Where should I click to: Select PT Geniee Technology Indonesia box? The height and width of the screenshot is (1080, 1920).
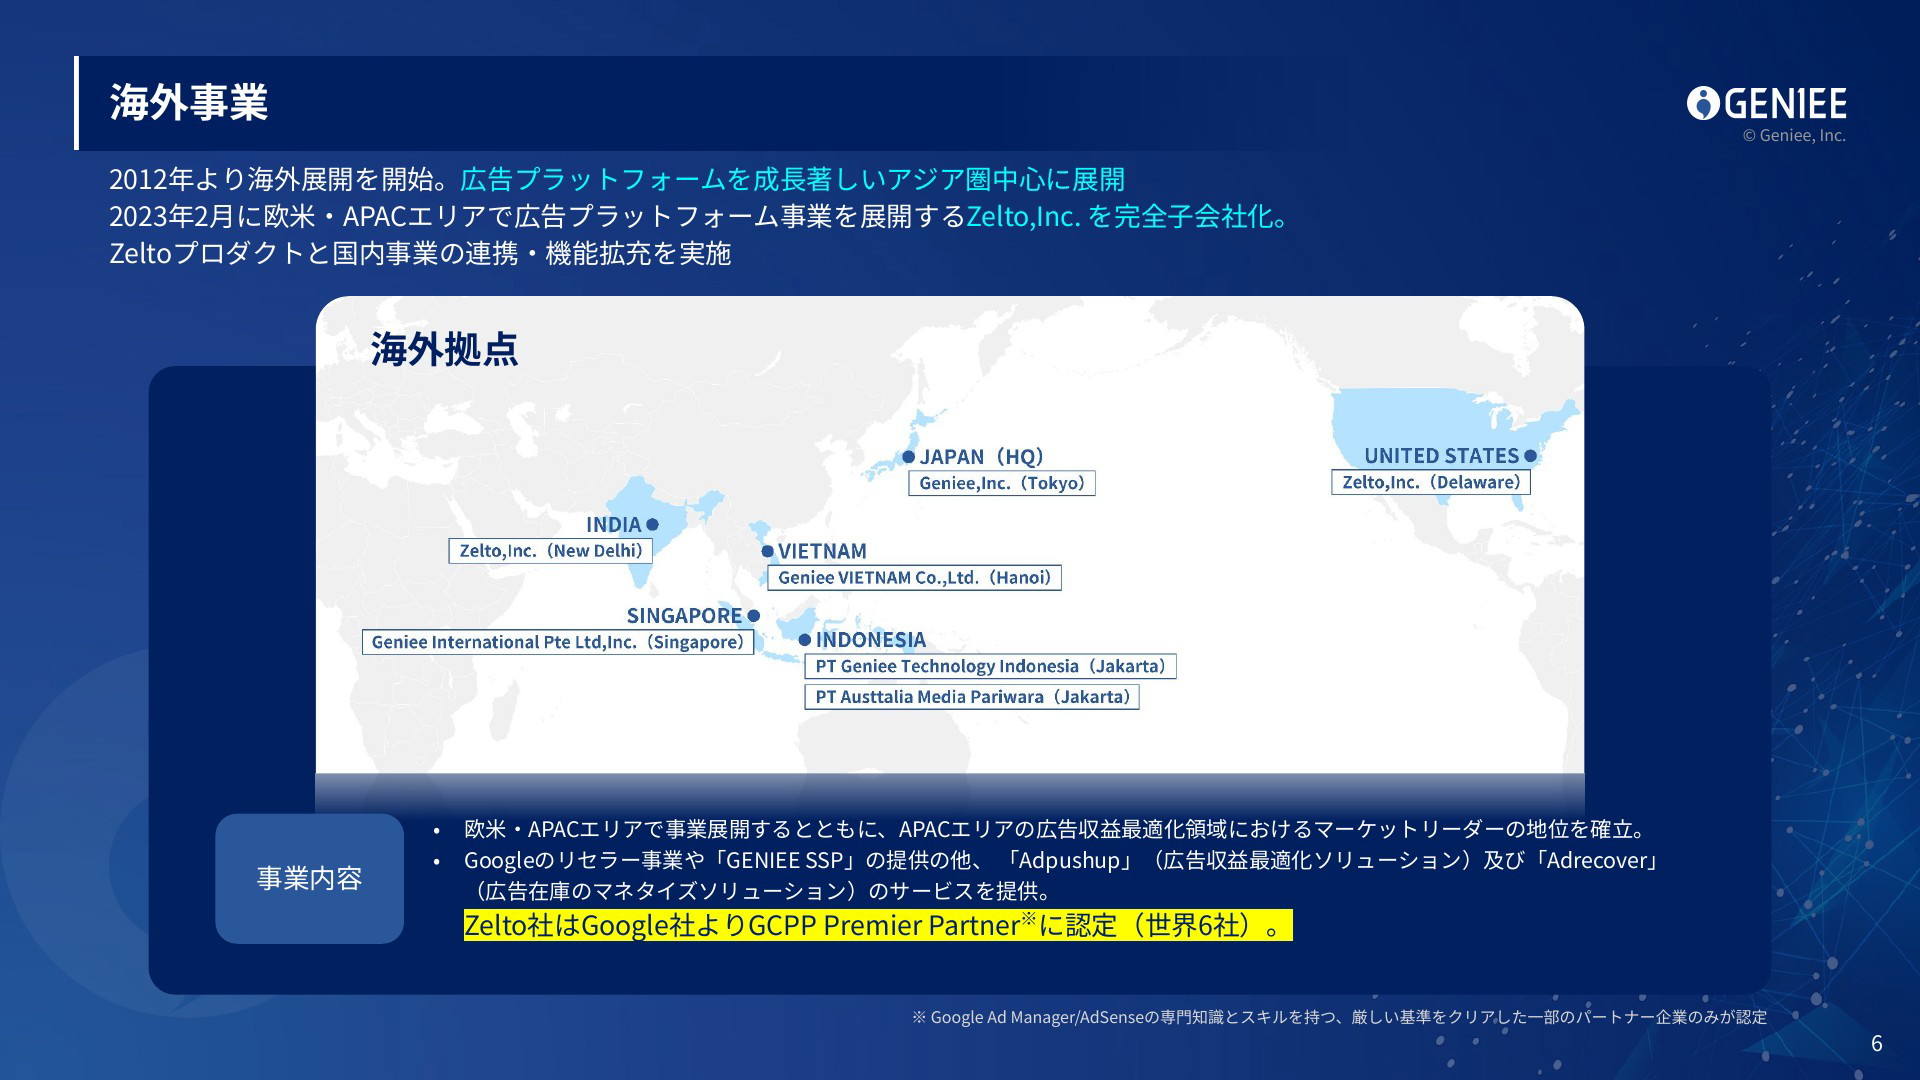[x=990, y=666]
